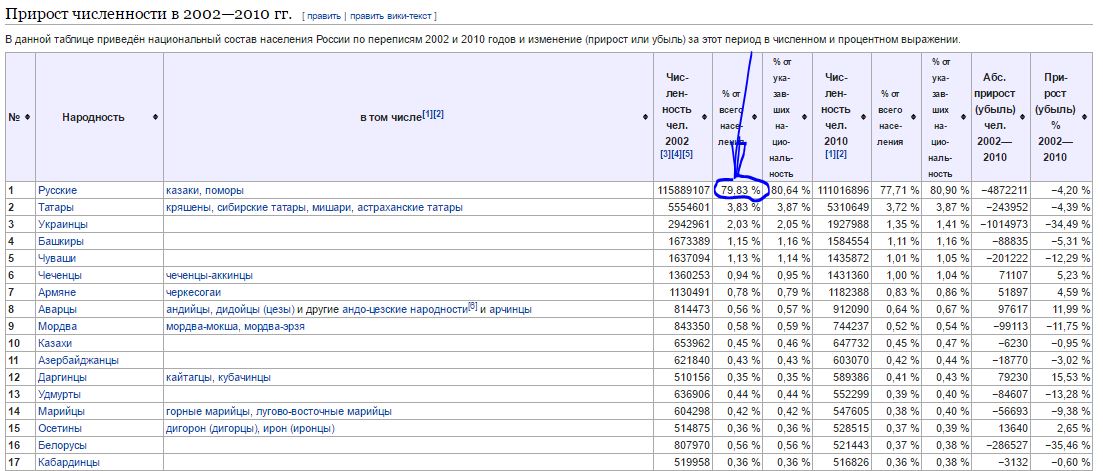Open the Украинцы article link
The width and height of the screenshot is (1103, 471).
(63, 224)
